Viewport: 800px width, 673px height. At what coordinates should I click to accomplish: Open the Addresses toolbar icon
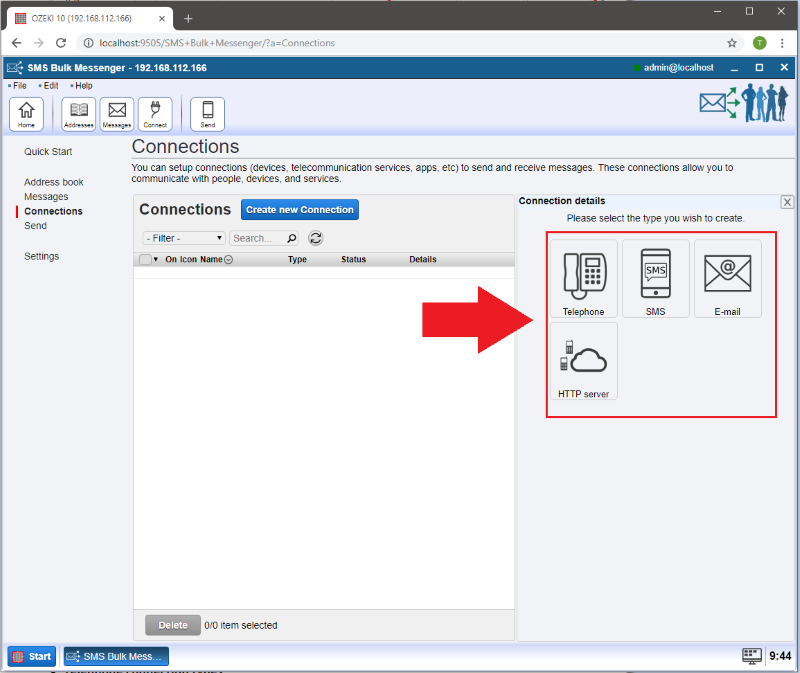78,114
